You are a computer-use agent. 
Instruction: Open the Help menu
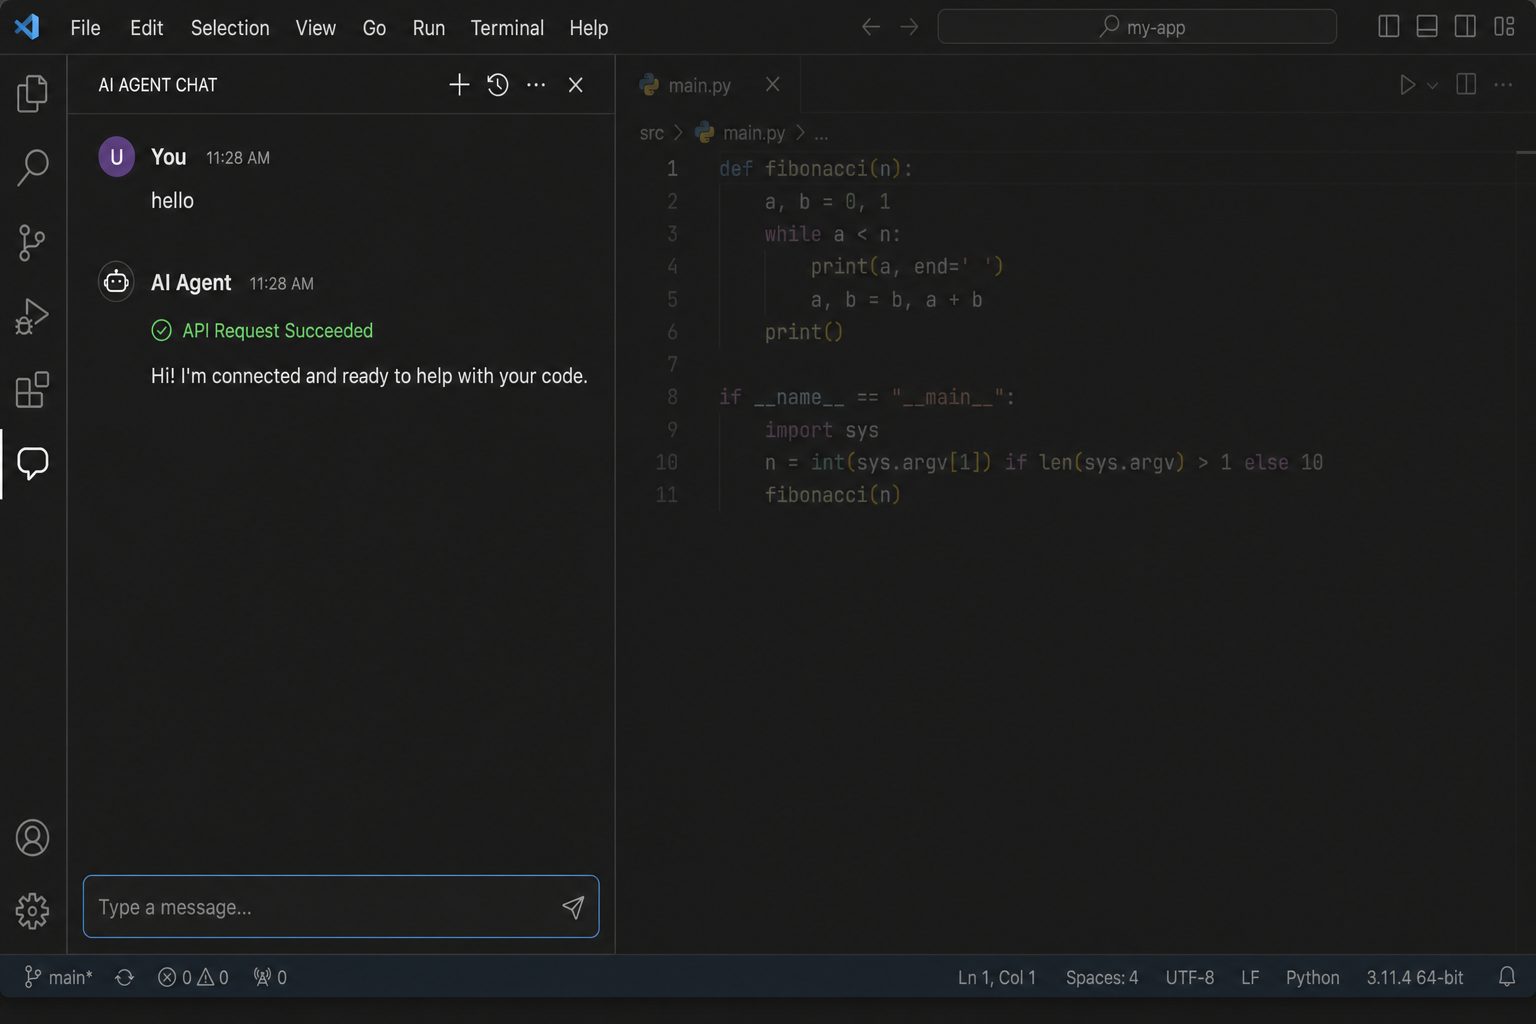[588, 28]
